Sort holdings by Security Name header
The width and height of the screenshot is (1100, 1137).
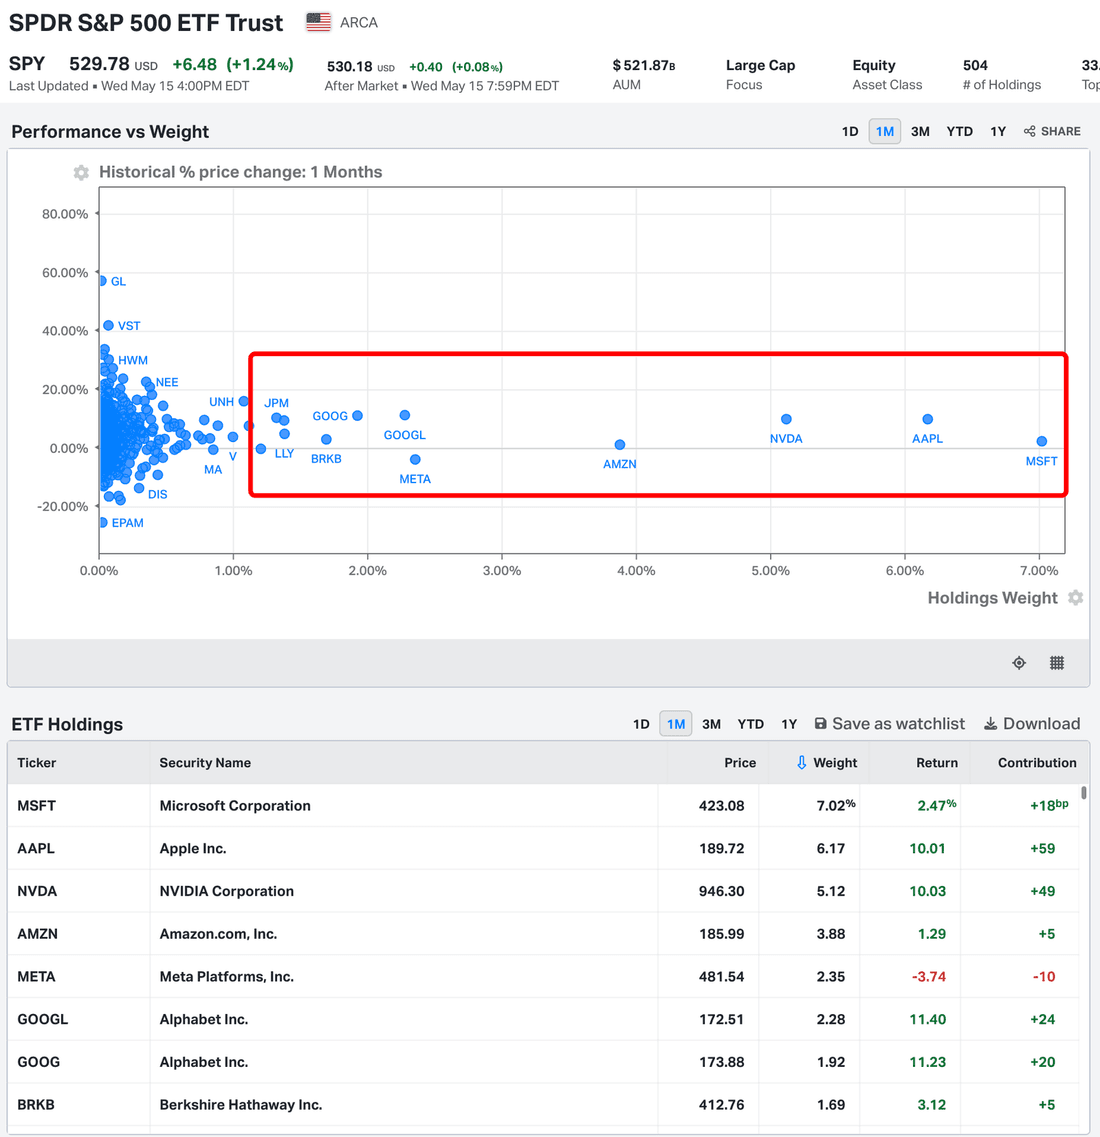click(205, 763)
